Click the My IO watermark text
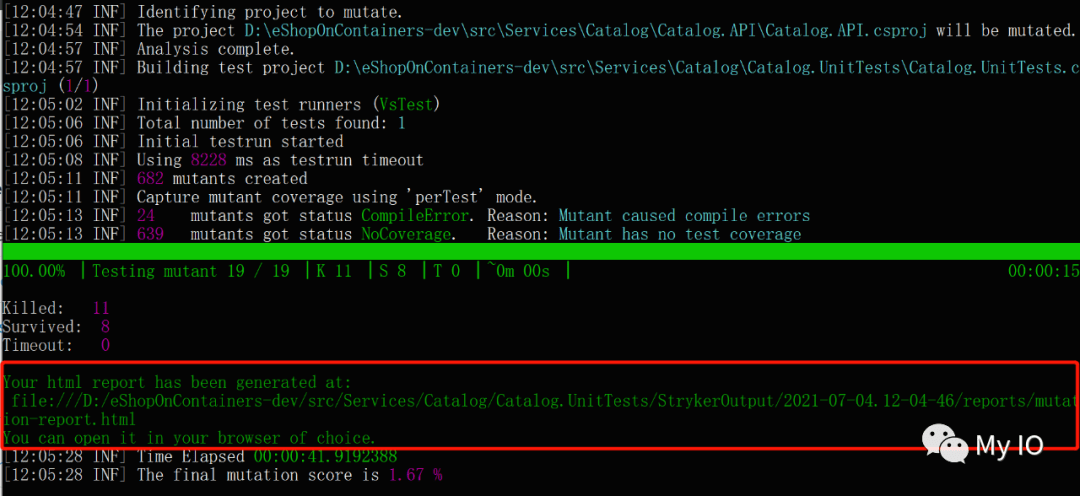Screen dimensions: 1080x496 pyautogui.click(x=1010, y=446)
